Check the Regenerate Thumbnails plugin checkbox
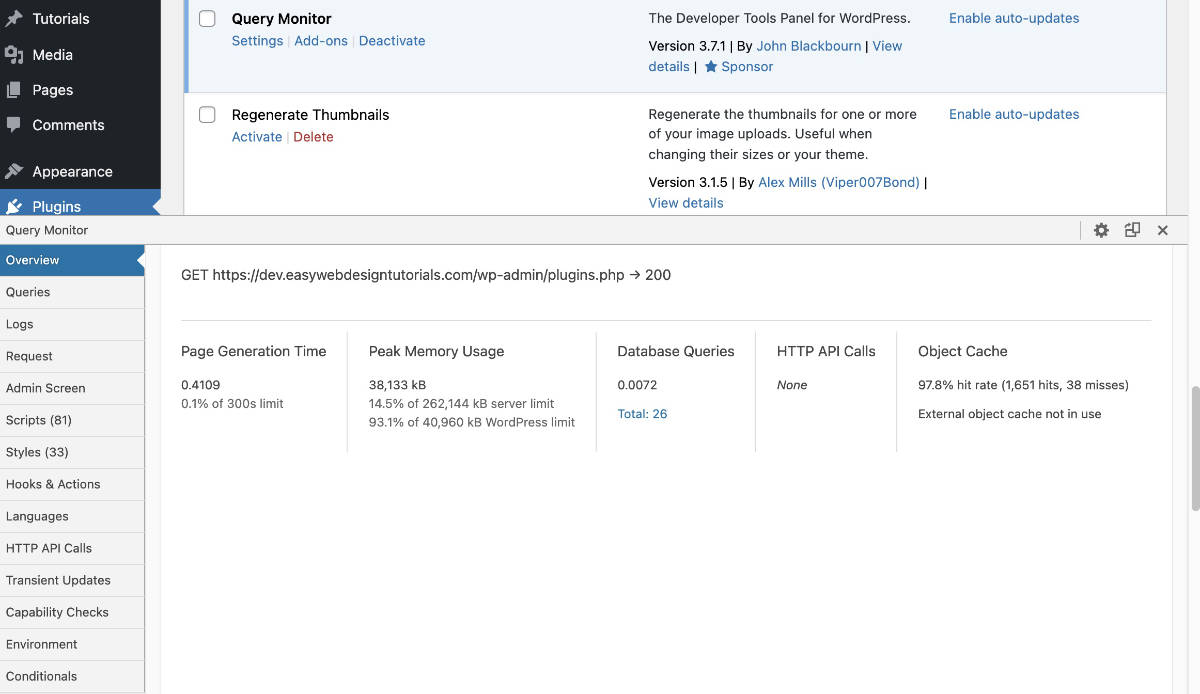This screenshot has width=1200, height=694. tap(207, 115)
